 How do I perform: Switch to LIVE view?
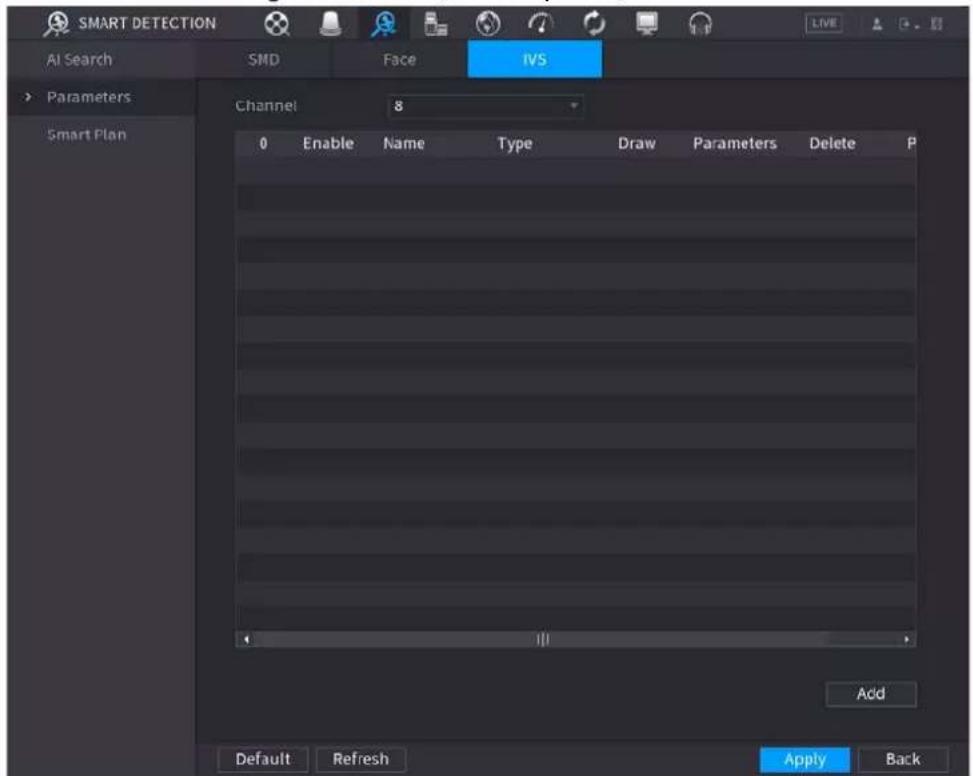[x=823, y=24]
